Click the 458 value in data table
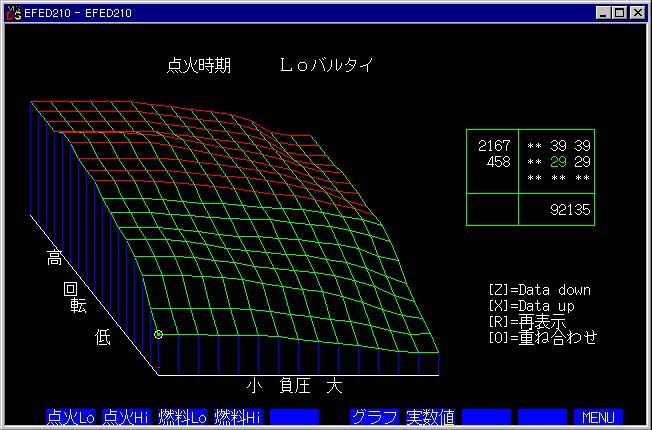The image size is (652, 430). [498, 161]
